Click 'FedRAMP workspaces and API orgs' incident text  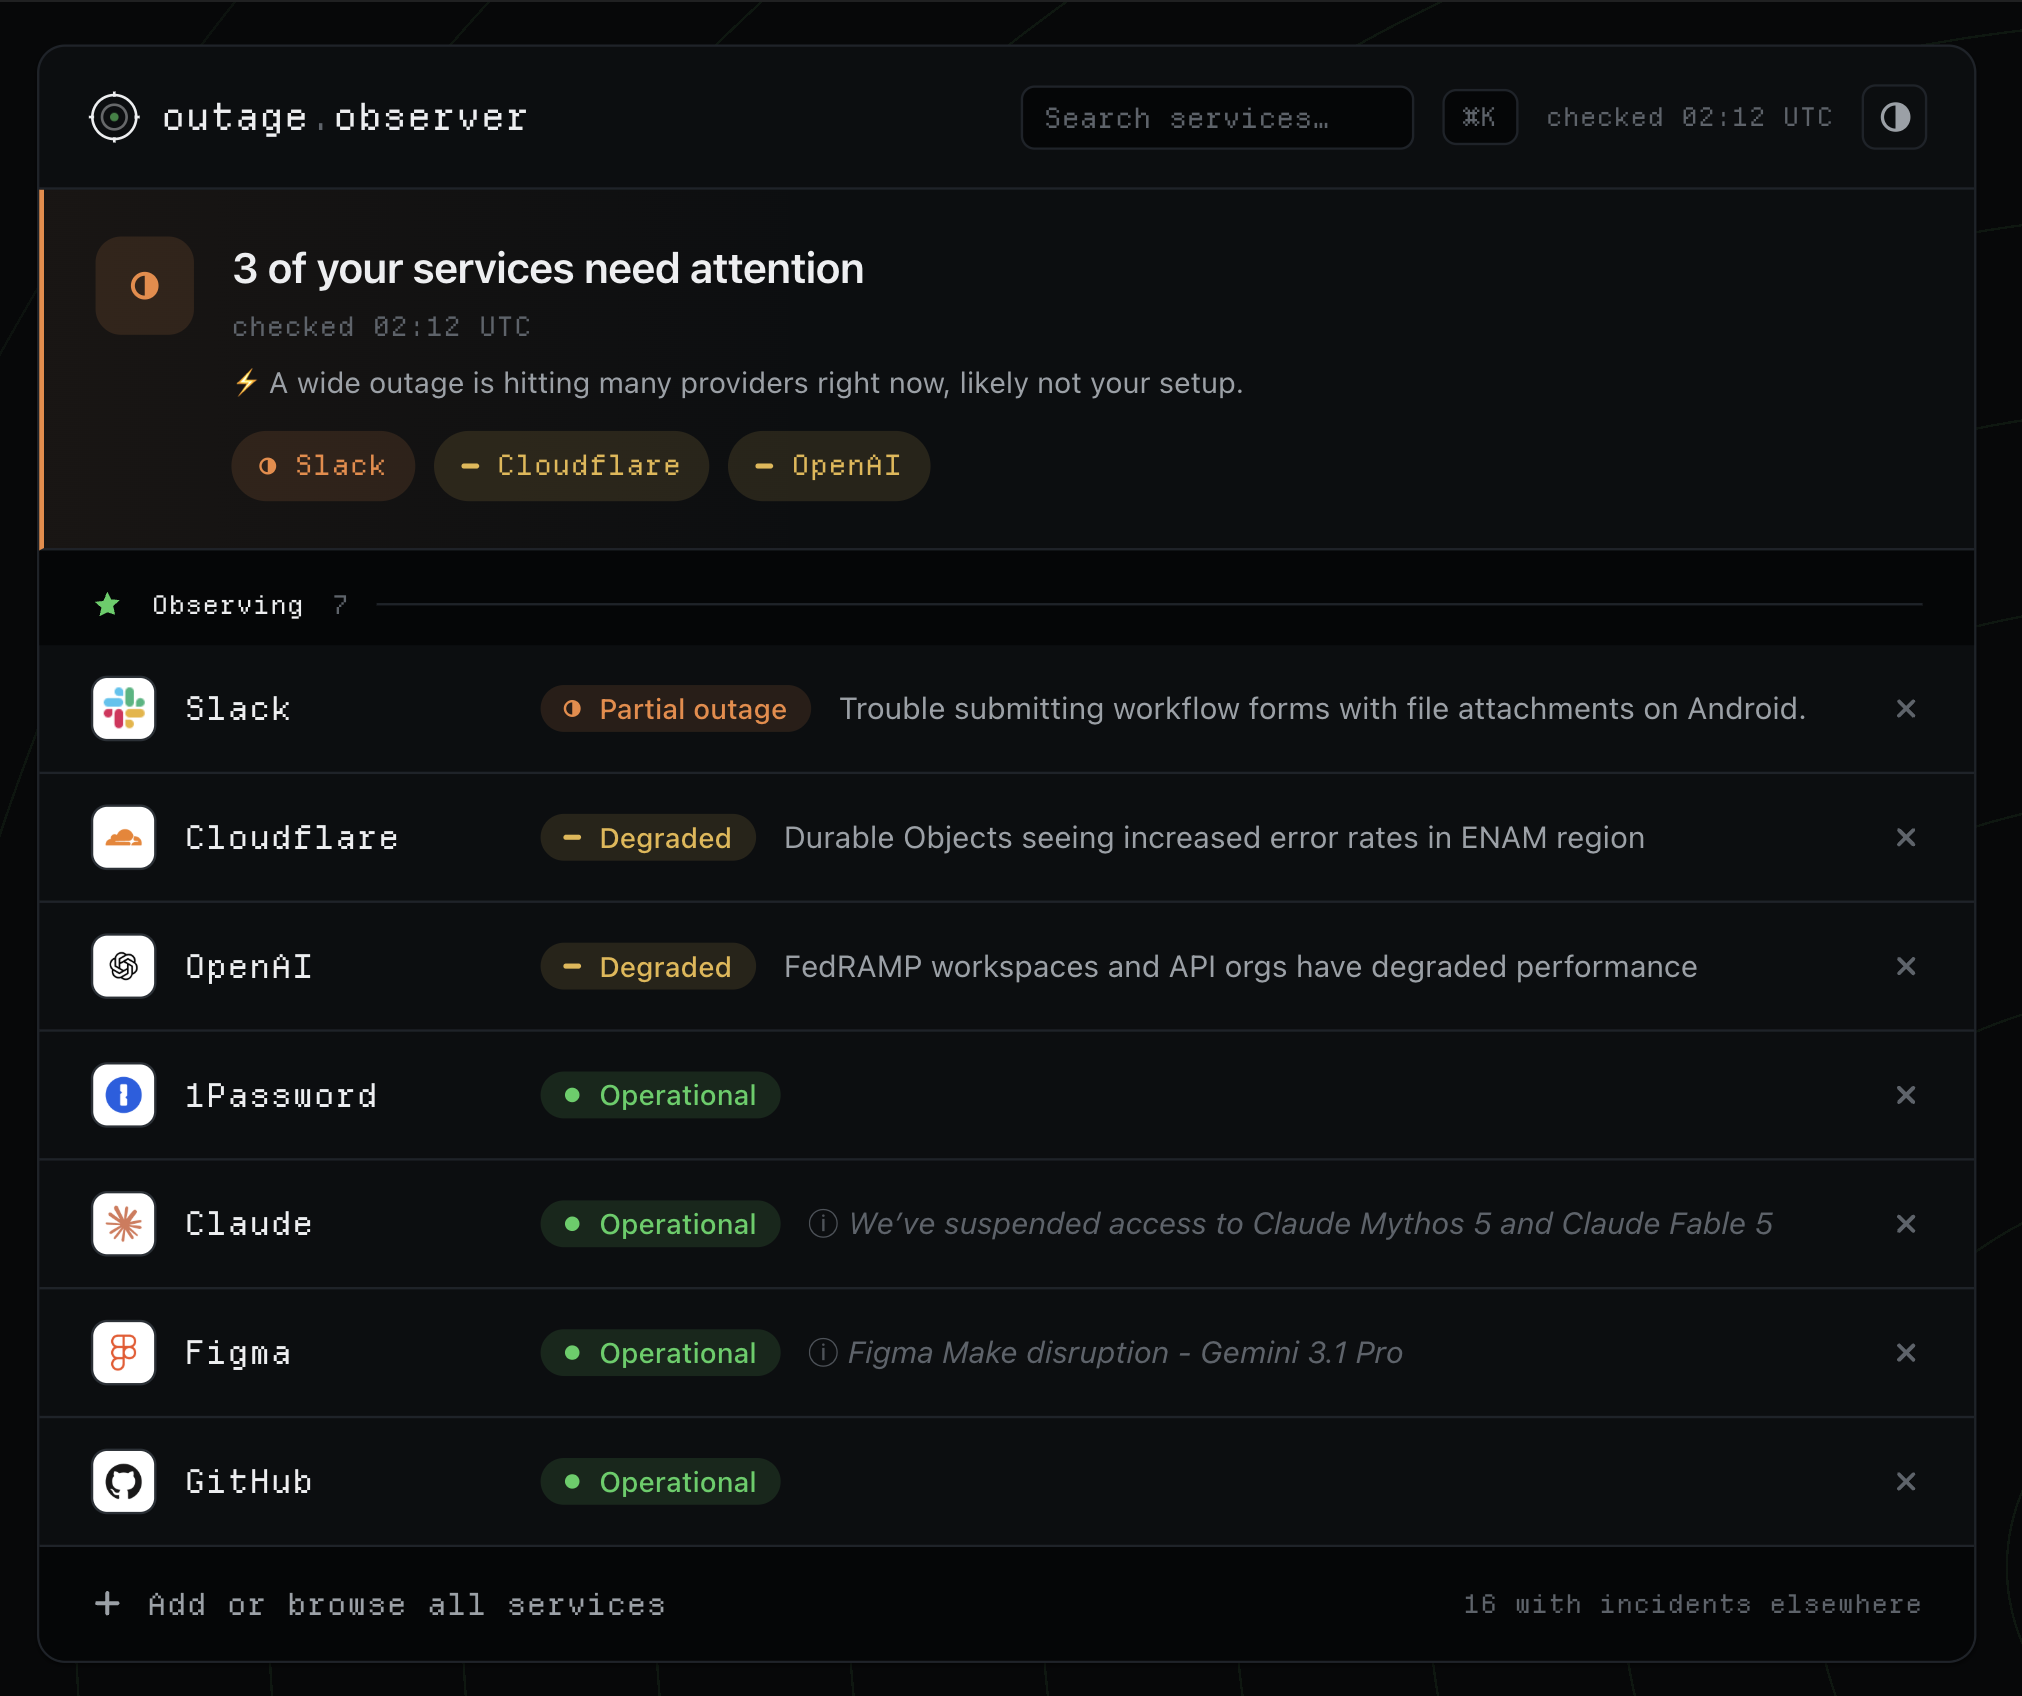pyautogui.click(x=1241, y=967)
